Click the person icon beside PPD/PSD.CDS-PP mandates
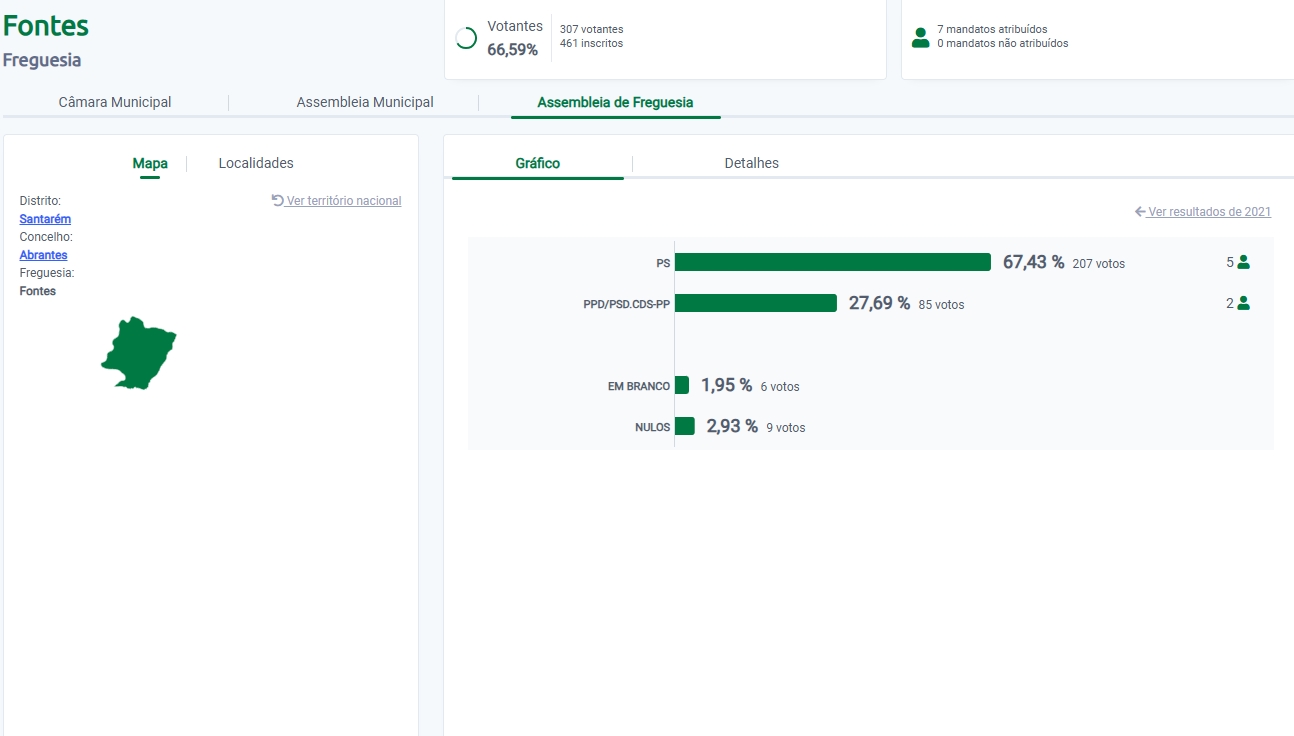The width and height of the screenshot is (1294, 736). [x=1243, y=303]
